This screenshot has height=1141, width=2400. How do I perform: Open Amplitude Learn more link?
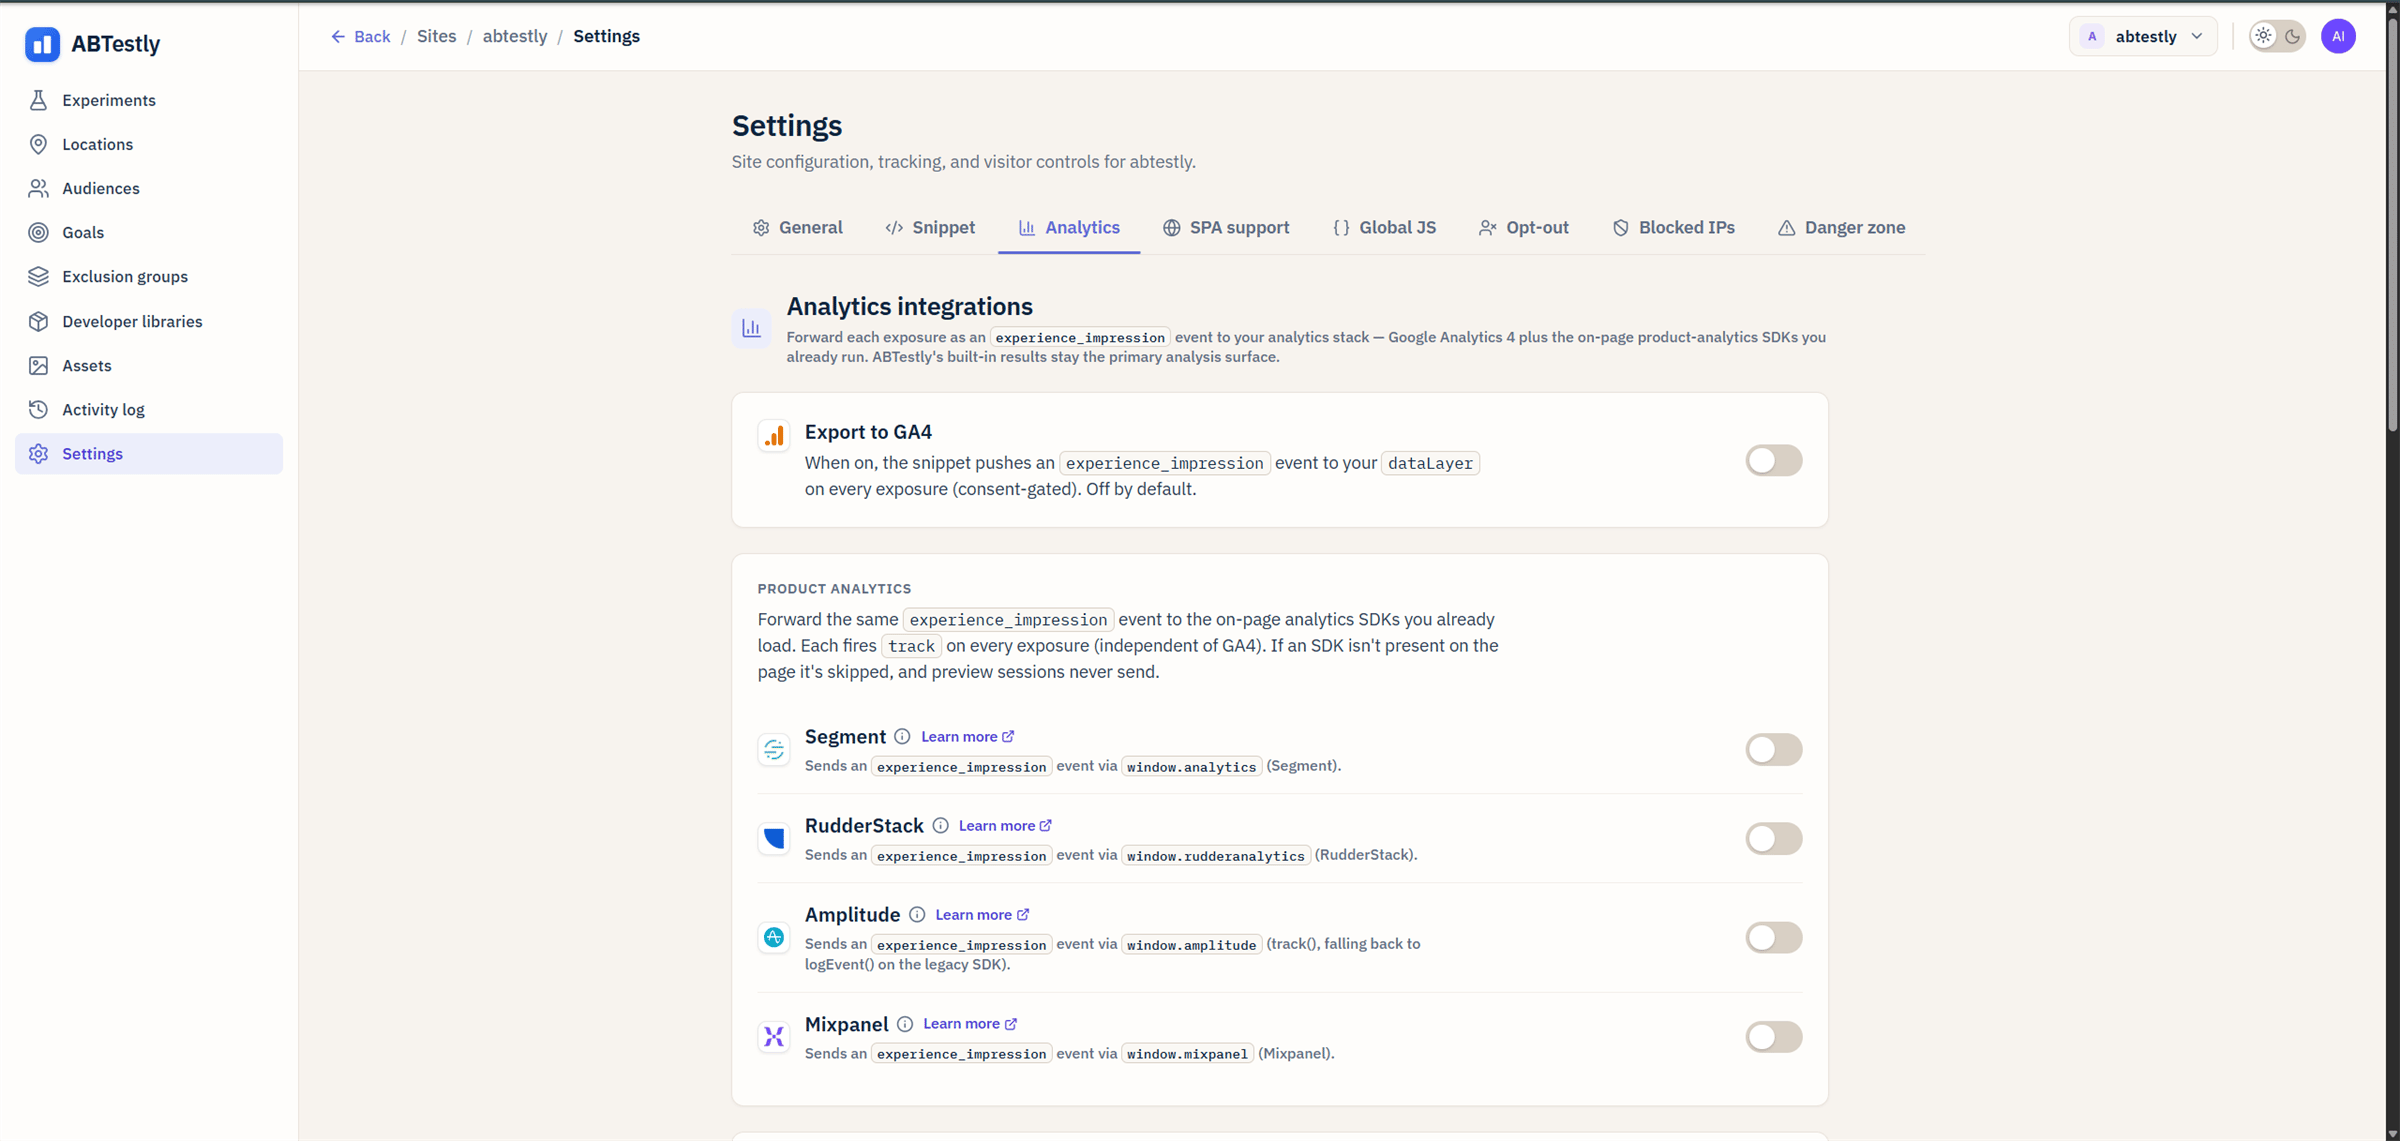point(982,914)
